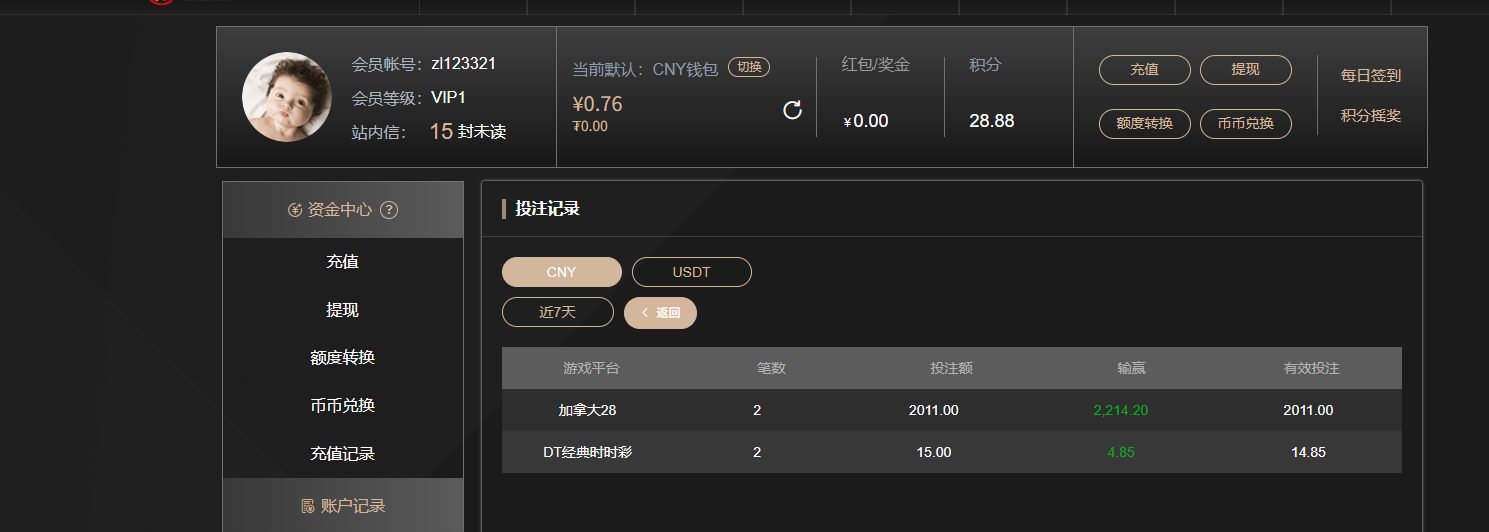Refresh the CNY wallet balance
The height and width of the screenshot is (532, 1489).
pyautogui.click(x=792, y=110)
